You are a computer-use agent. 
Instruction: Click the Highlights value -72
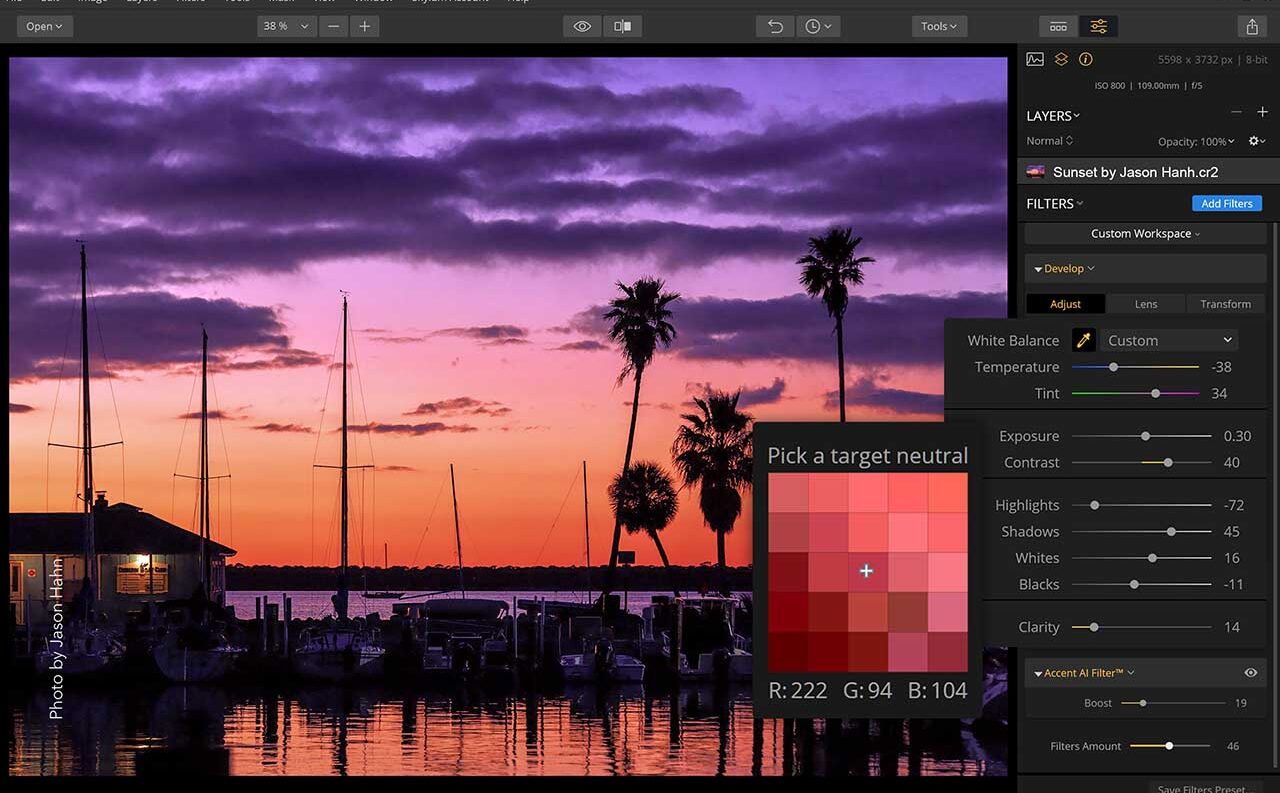(1234, 505)
